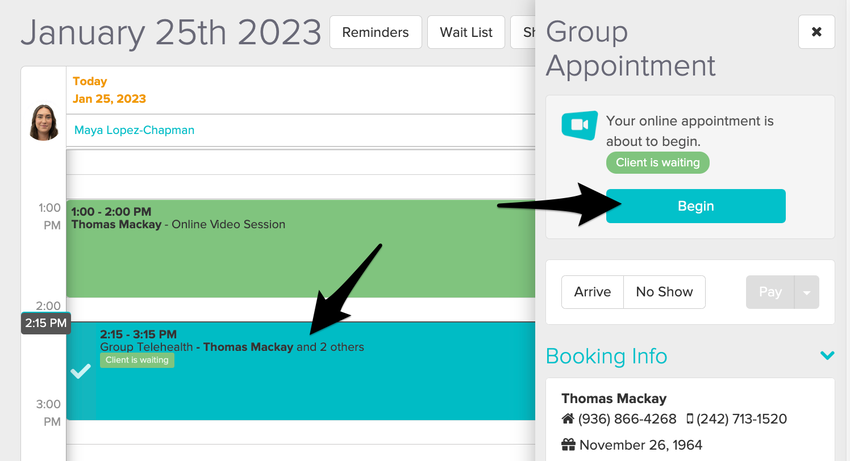The height and width of the screenshot is (461, 850).
Task: Open the Pay dropdown arrow
Action: 808,292
